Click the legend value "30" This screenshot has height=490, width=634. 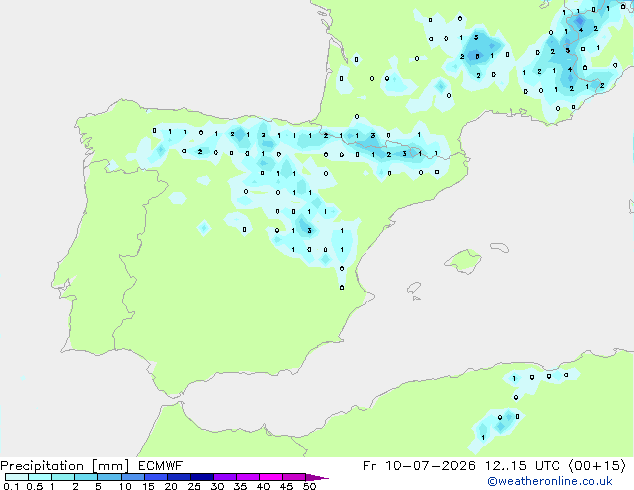217,486
